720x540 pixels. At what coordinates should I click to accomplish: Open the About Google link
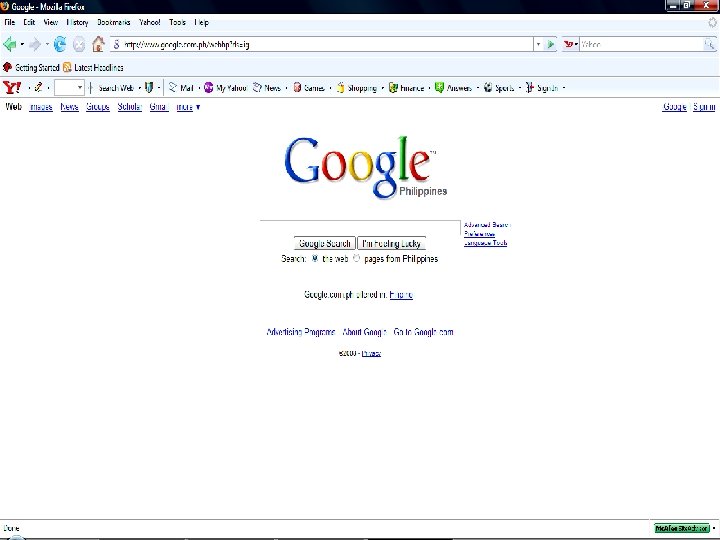click(365, 332)
